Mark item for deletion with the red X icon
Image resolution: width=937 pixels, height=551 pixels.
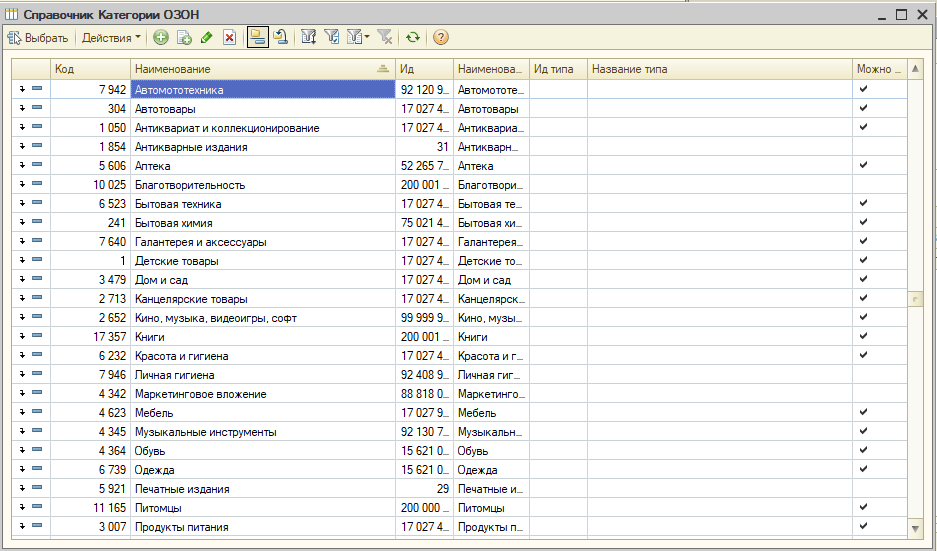[x=229, y=38]
